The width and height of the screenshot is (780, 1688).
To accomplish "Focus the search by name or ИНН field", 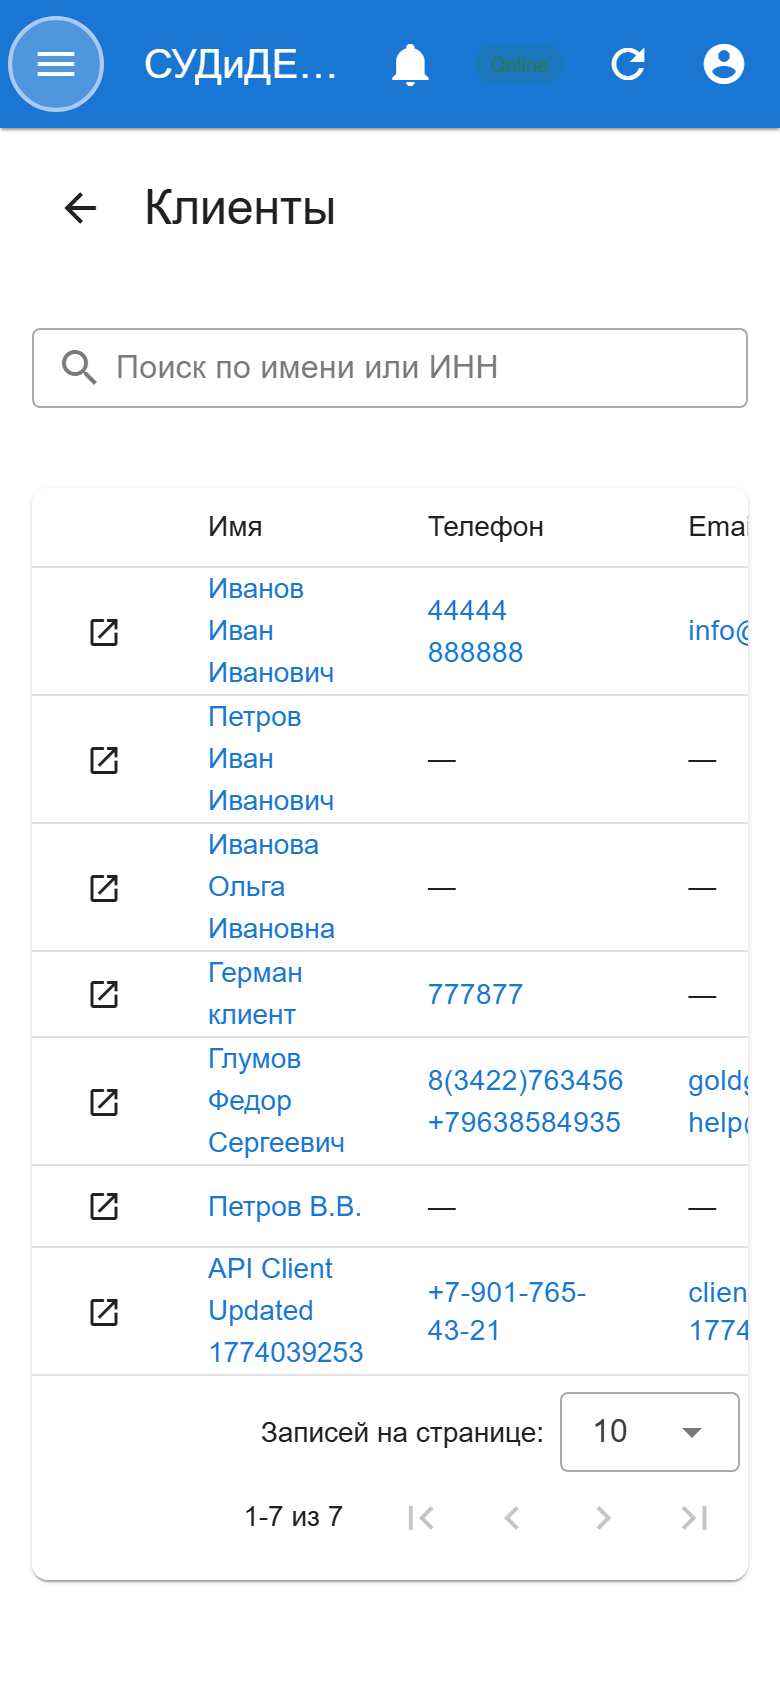I will pos(390,368).
